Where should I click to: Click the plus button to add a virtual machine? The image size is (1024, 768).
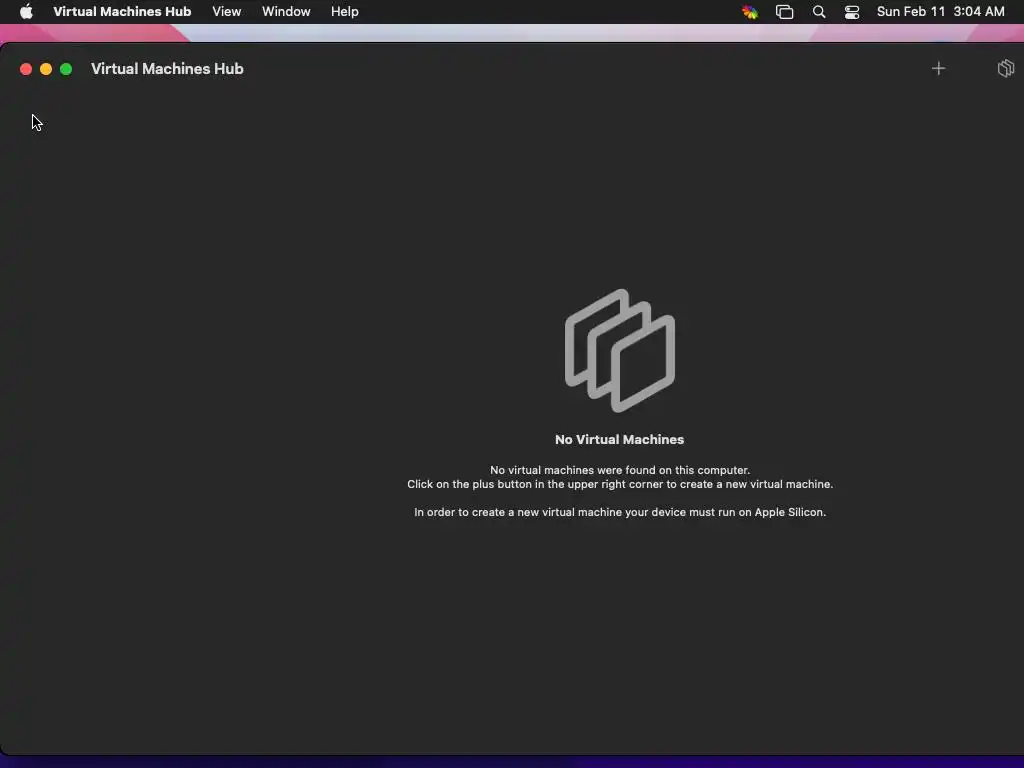point(938,69)
